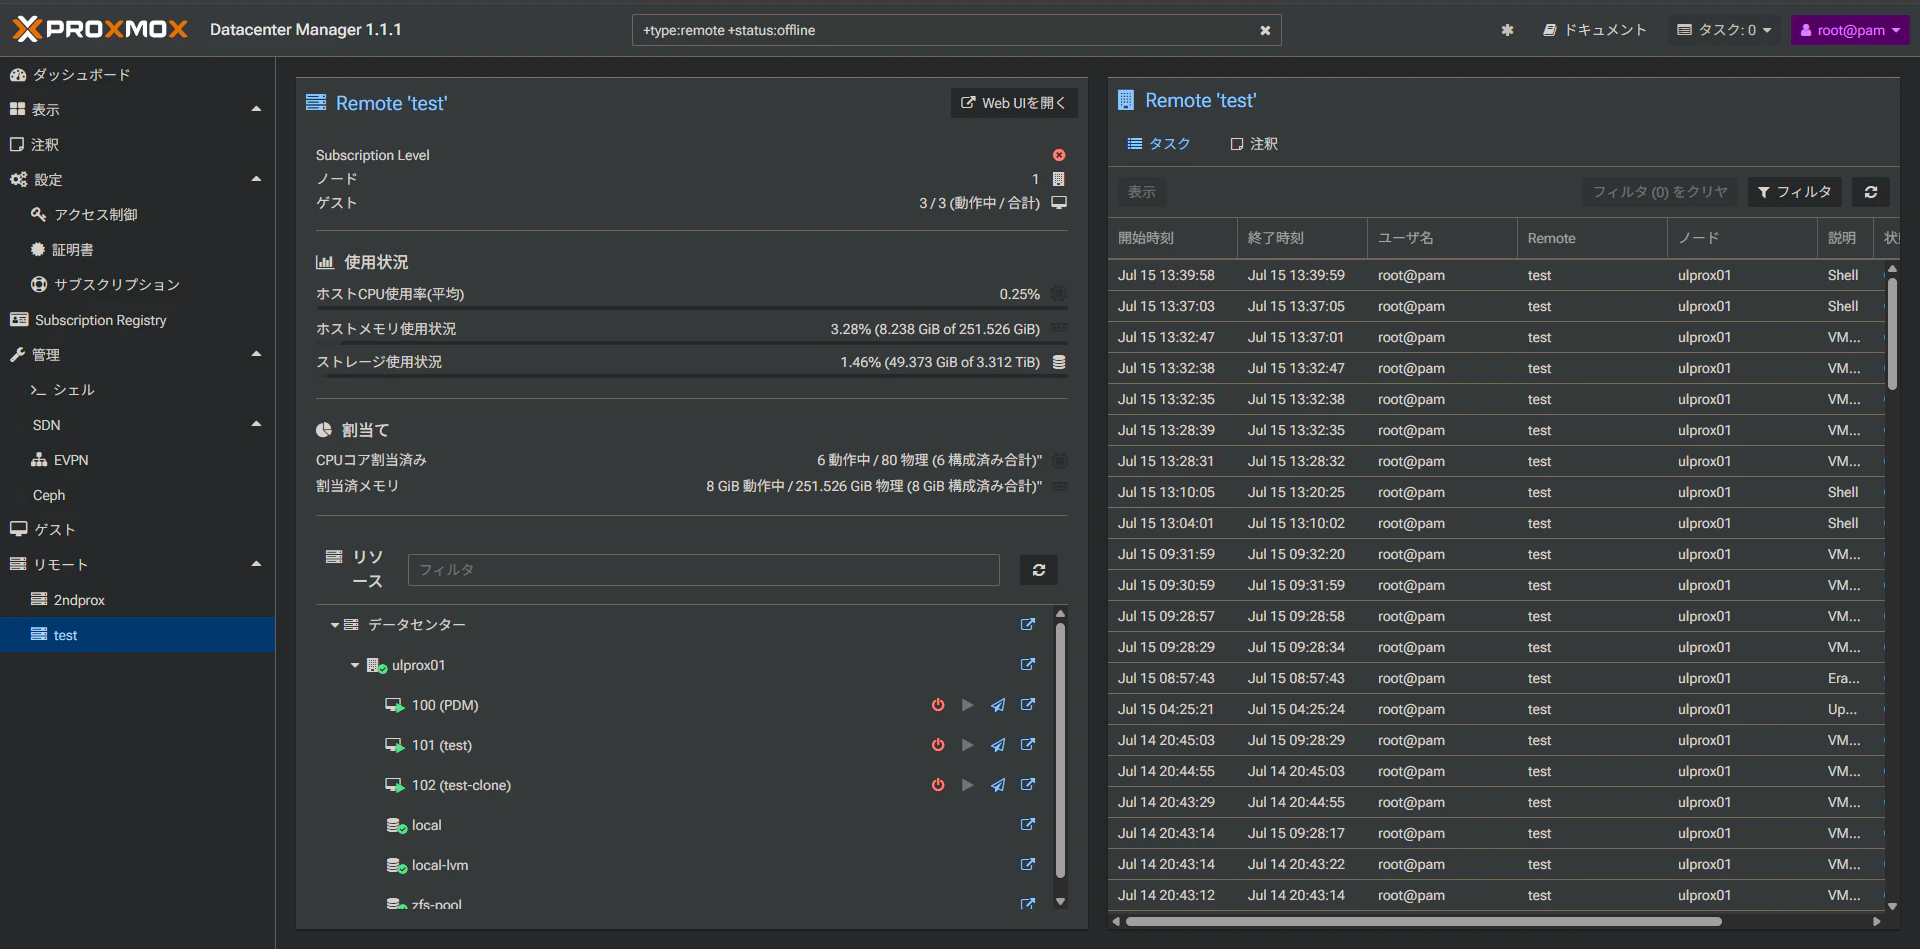
Task: Open the タスク: 0 dropdown
Action: (x=1724, y=30)
